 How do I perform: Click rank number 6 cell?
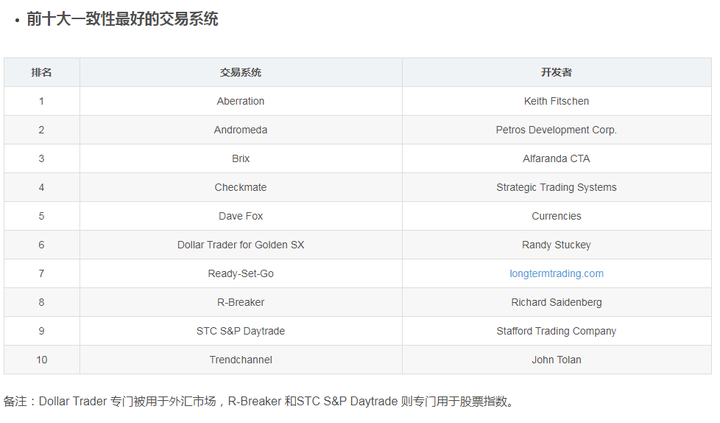point(42,245)
